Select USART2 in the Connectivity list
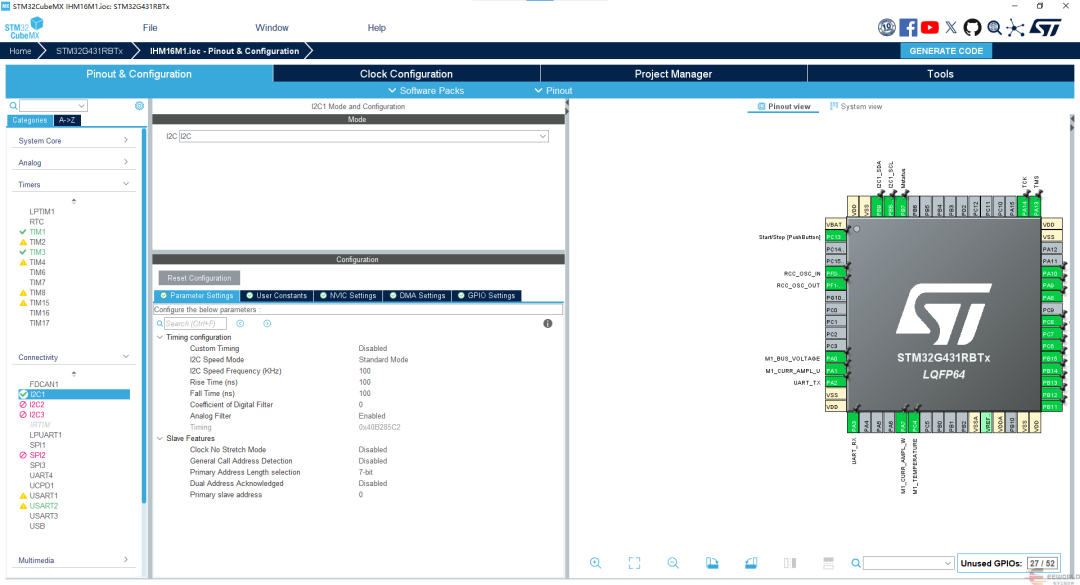 43,506
